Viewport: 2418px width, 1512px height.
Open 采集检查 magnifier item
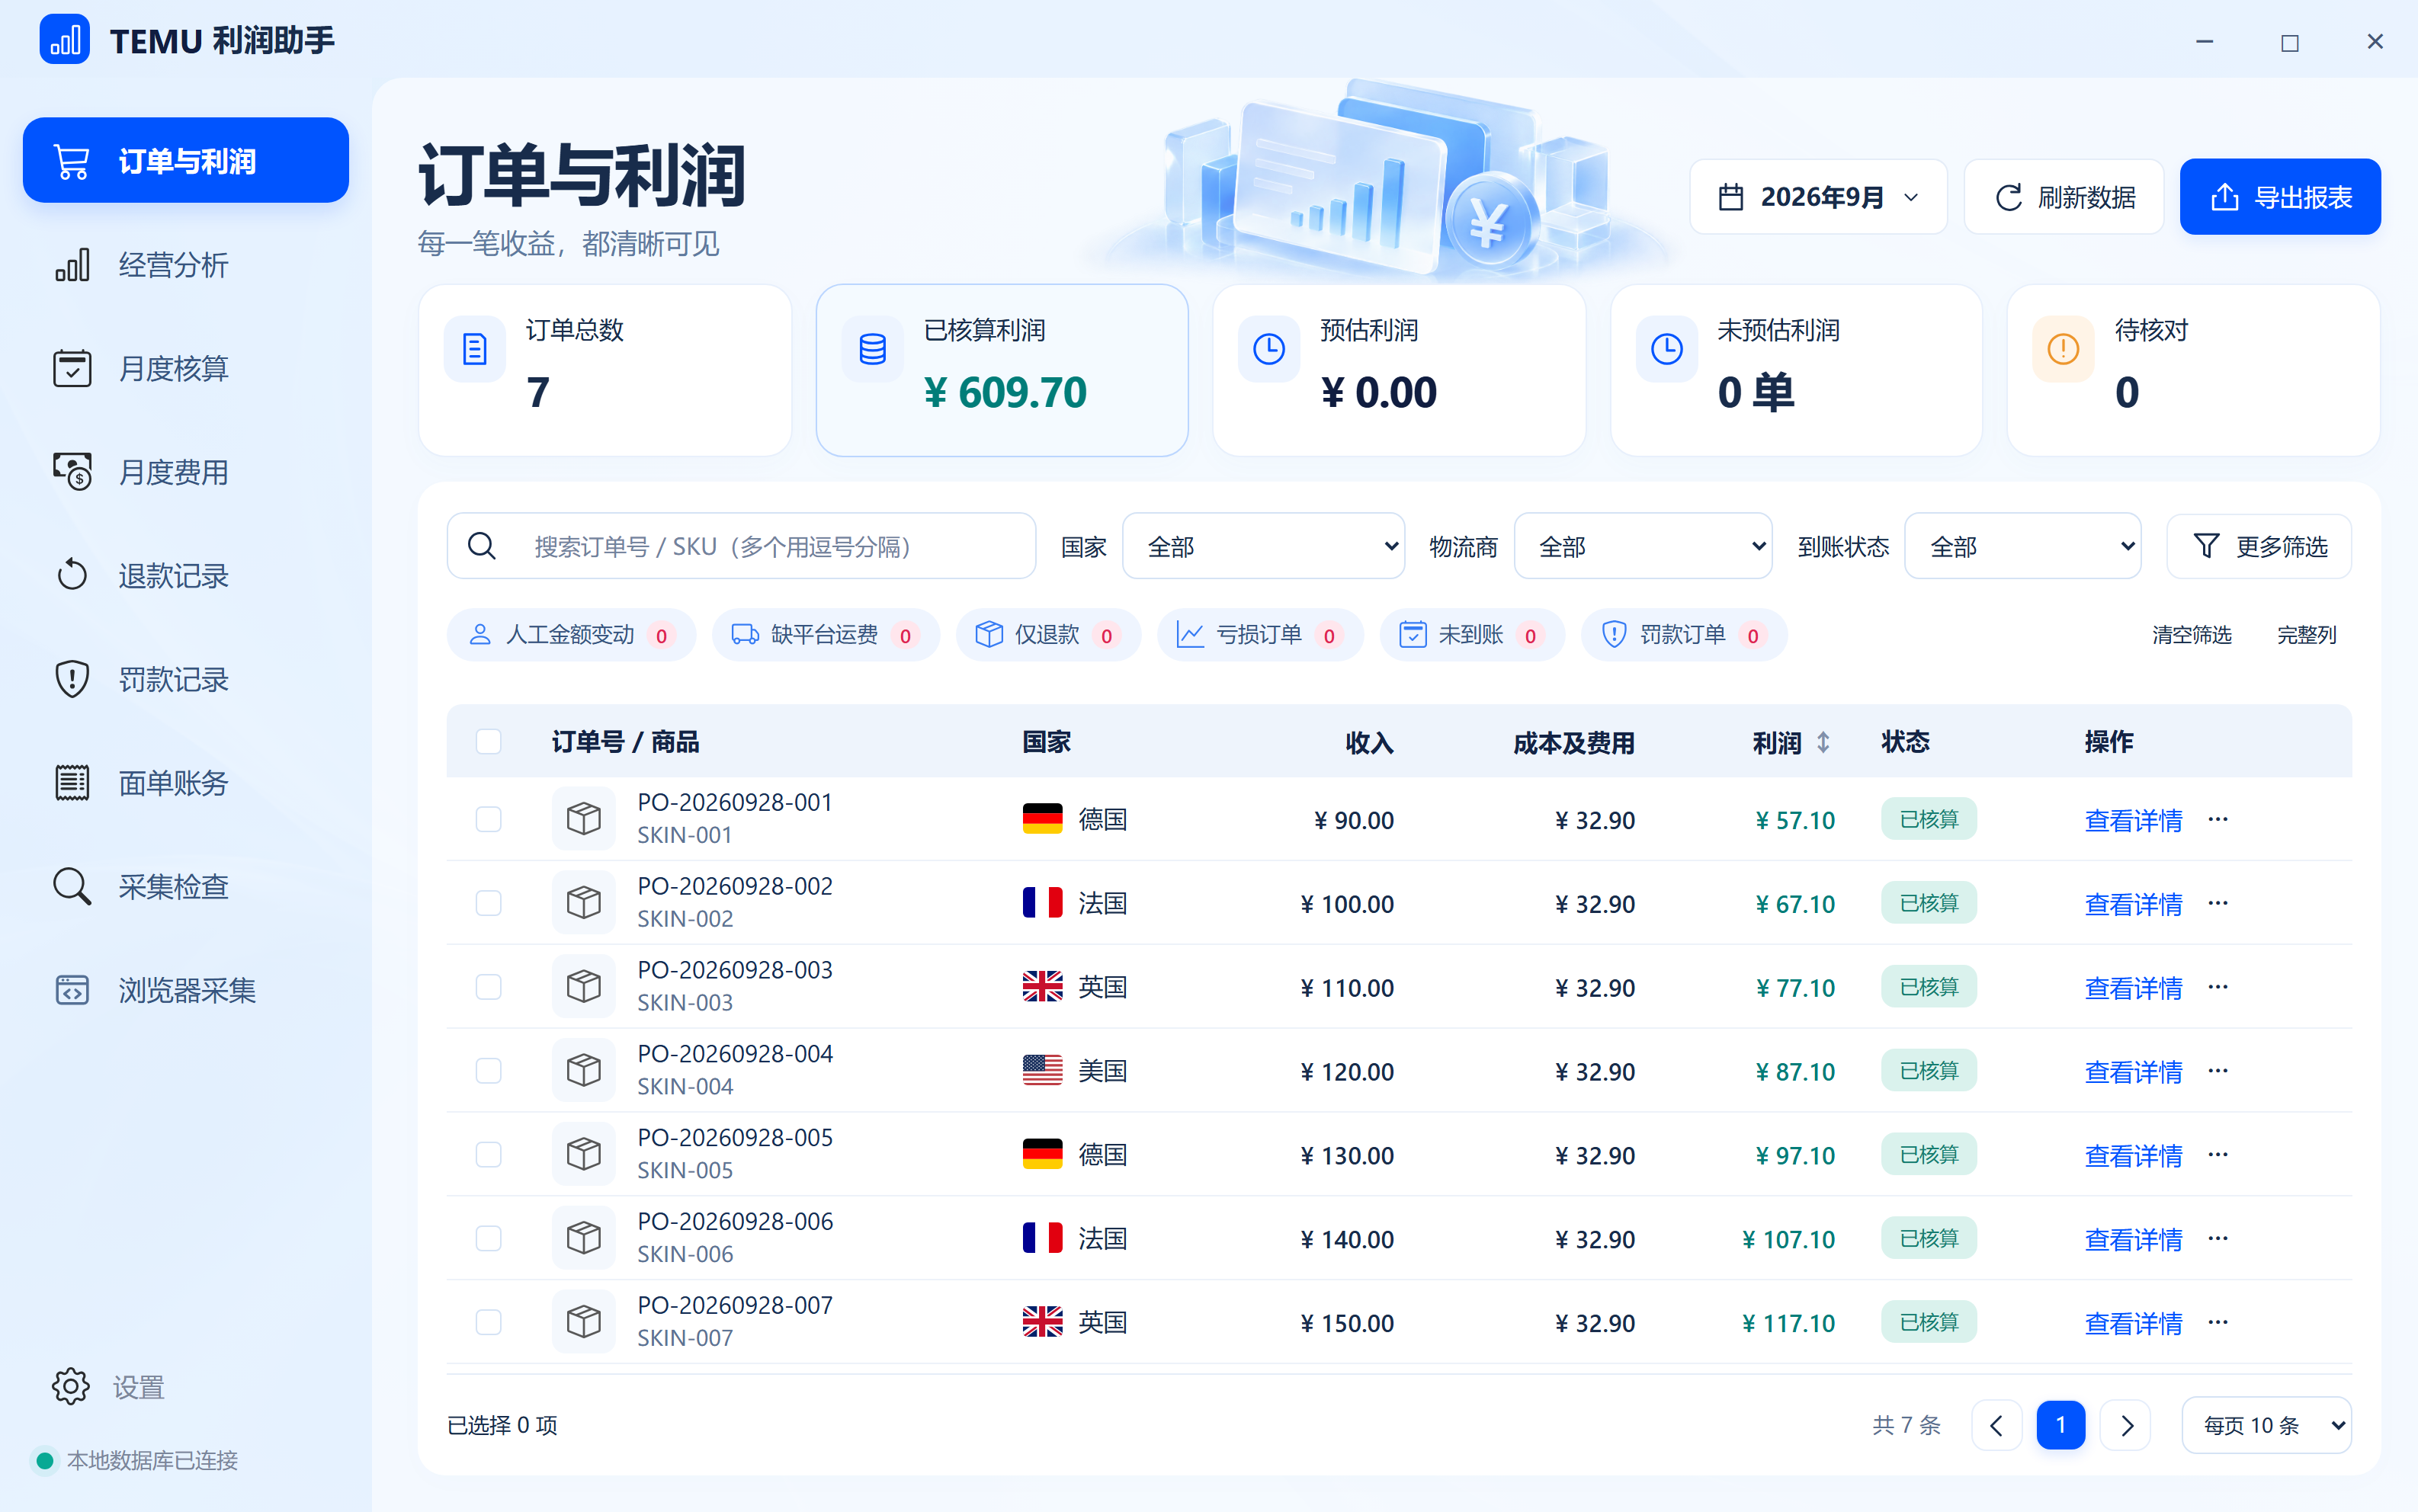pos(186,887)
